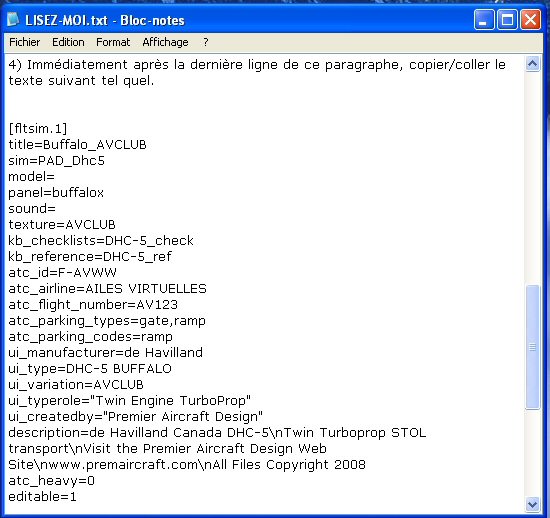
Task: Click the scrollbar down arrow
Action: 532,504
